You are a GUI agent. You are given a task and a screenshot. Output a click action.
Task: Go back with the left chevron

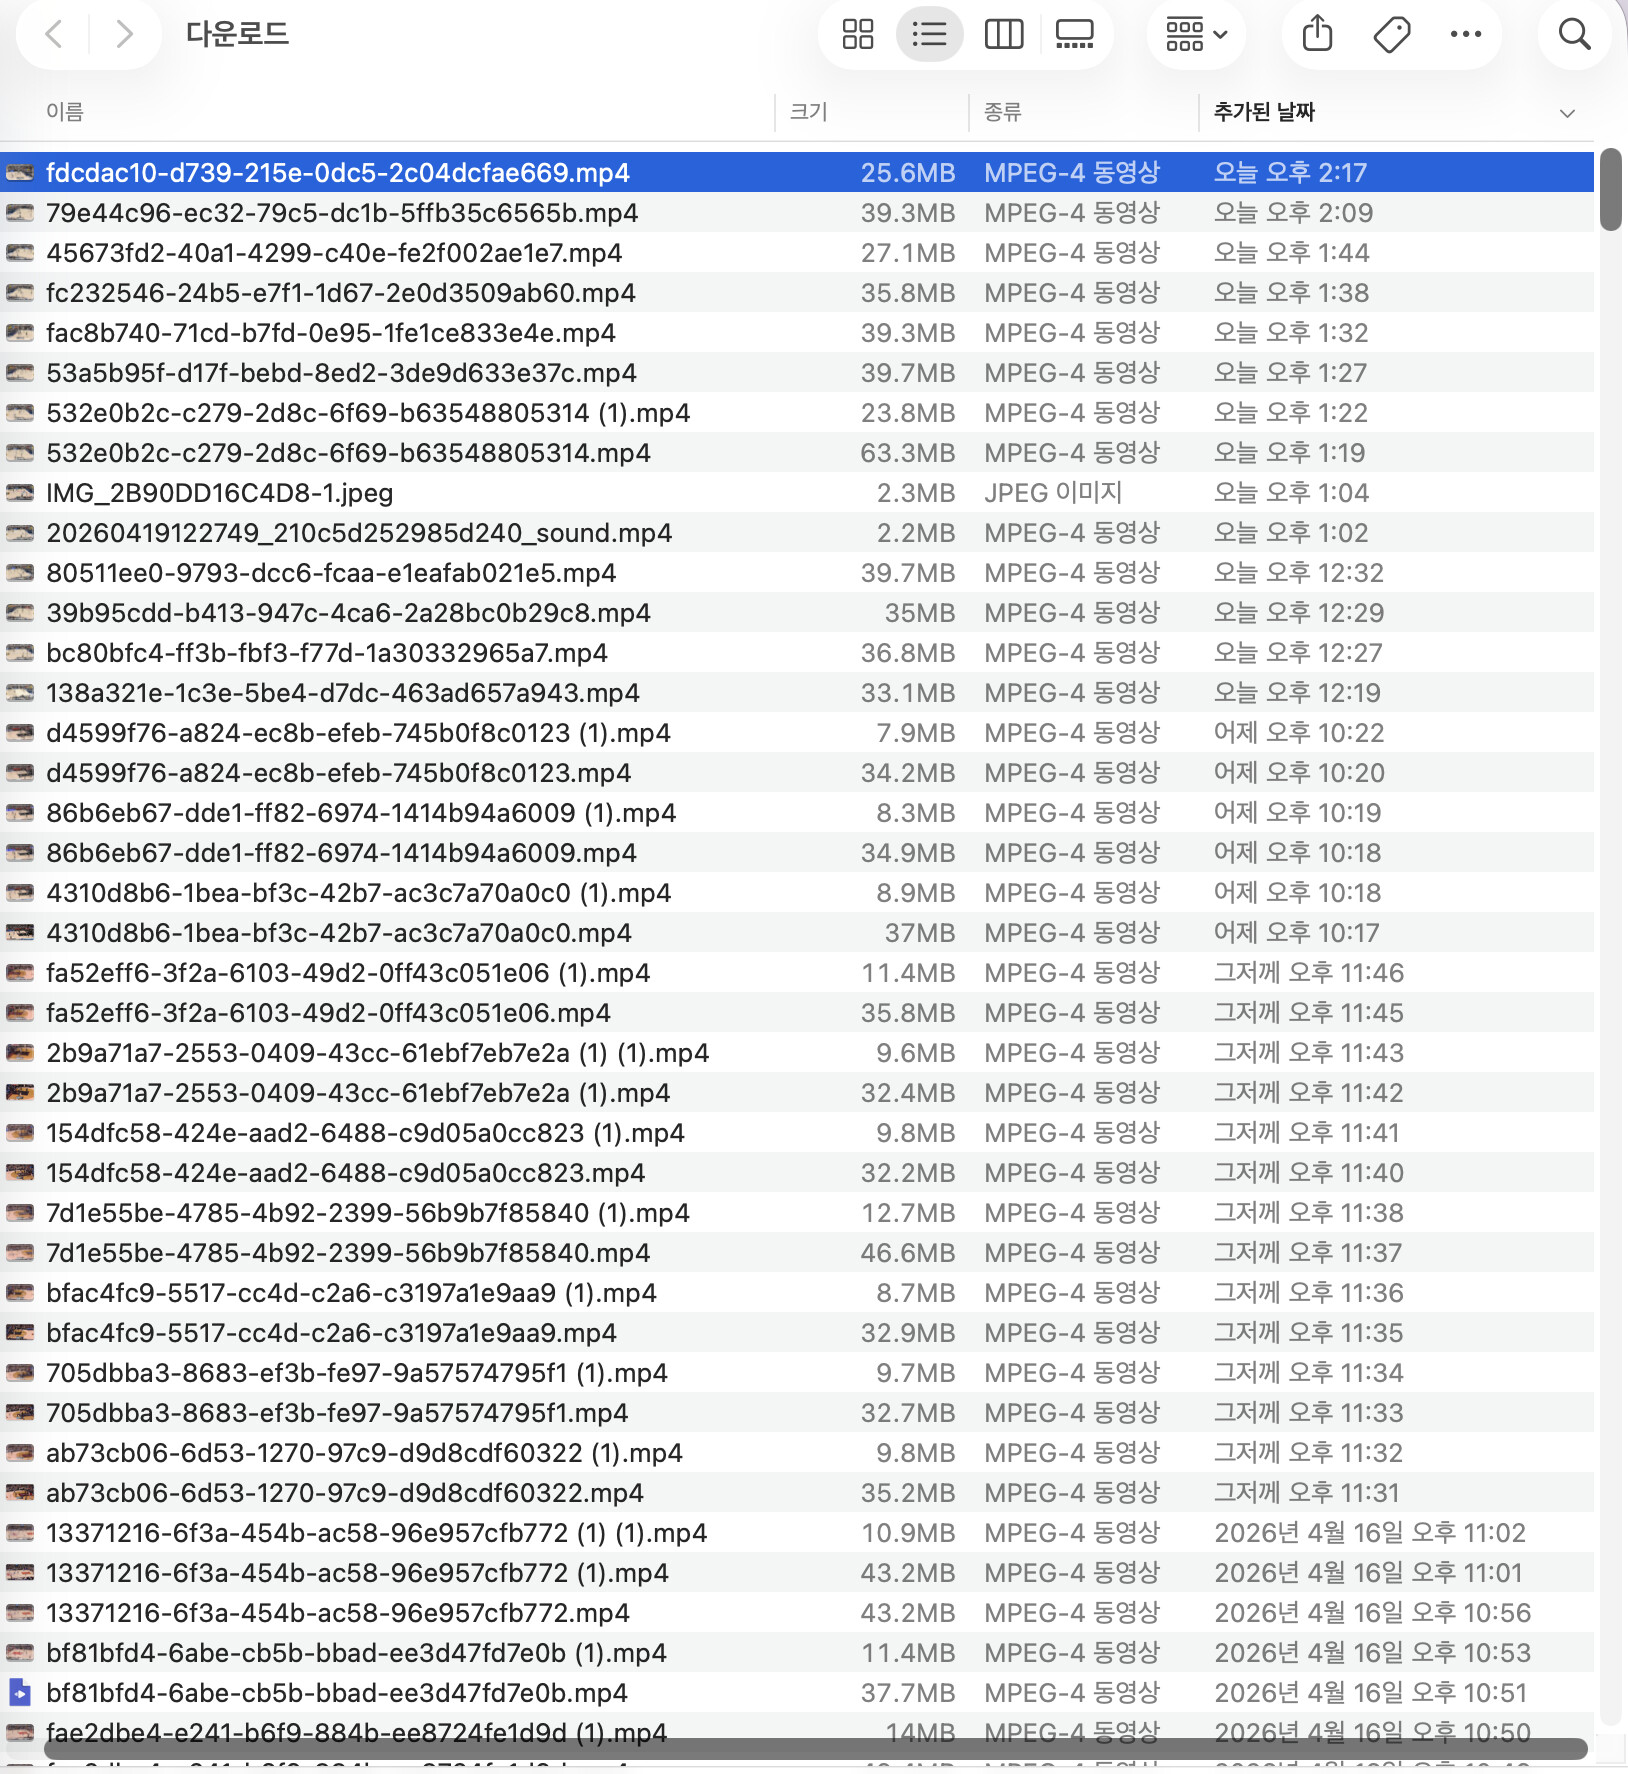coord(54,34)
